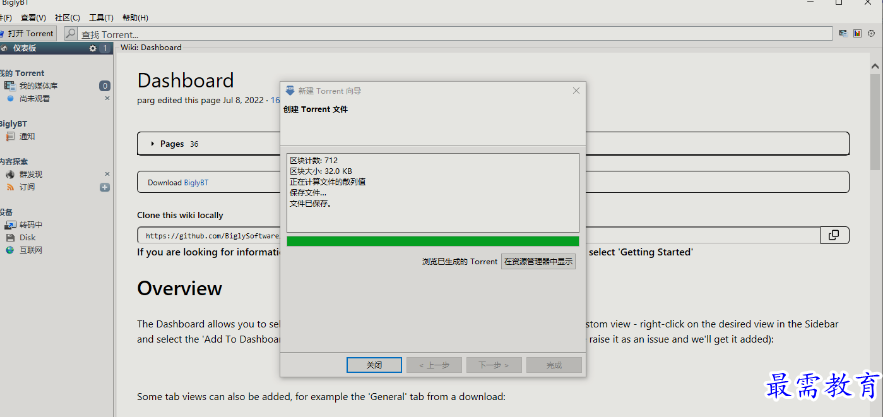Click the 文件已保存 log line
The width and height of the screenshot is (888, 417).
point(310,203)
